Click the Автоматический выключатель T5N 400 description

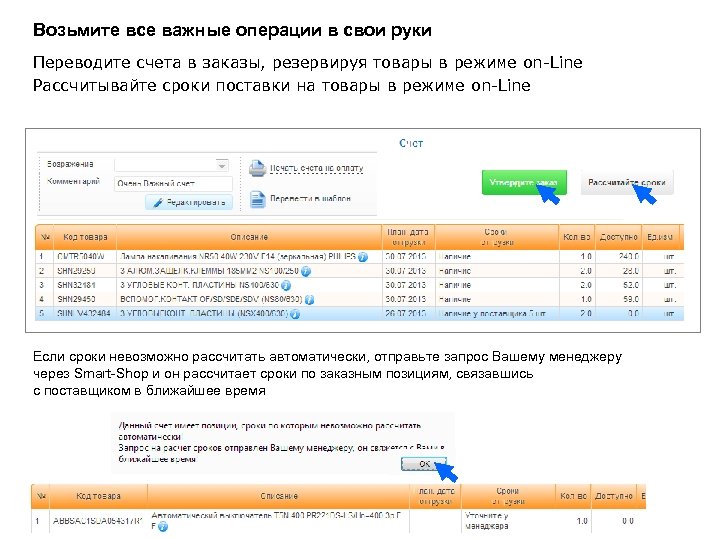pyautogui.click(x=276, y=516)
